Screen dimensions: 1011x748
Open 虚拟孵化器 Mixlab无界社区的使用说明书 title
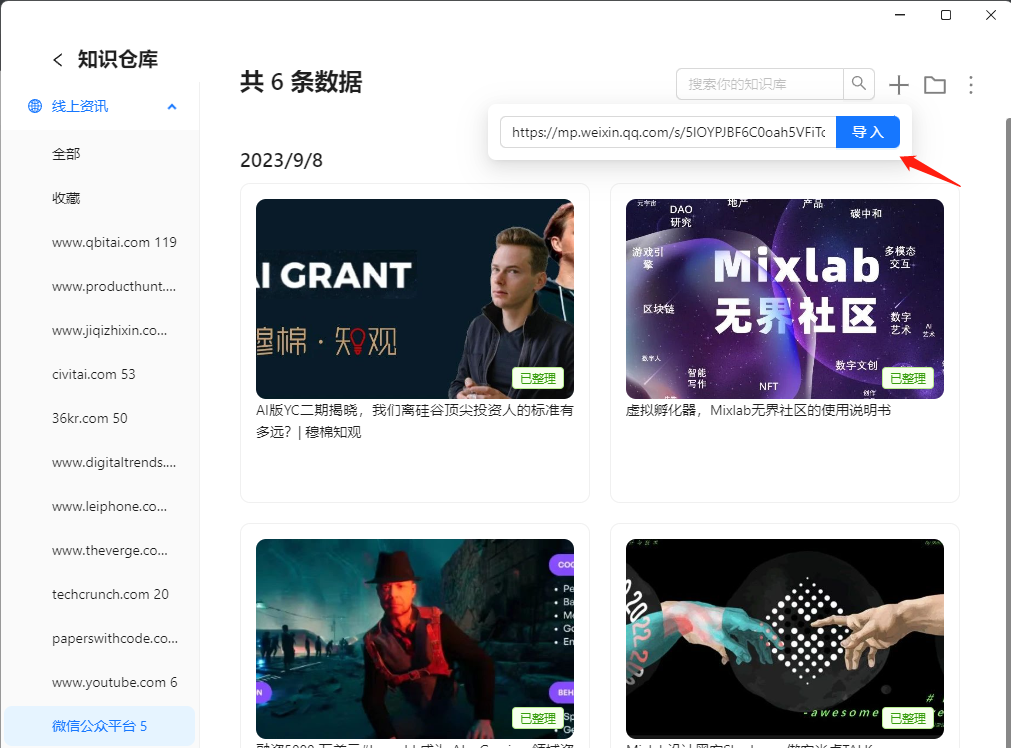[x=758, y=410]
